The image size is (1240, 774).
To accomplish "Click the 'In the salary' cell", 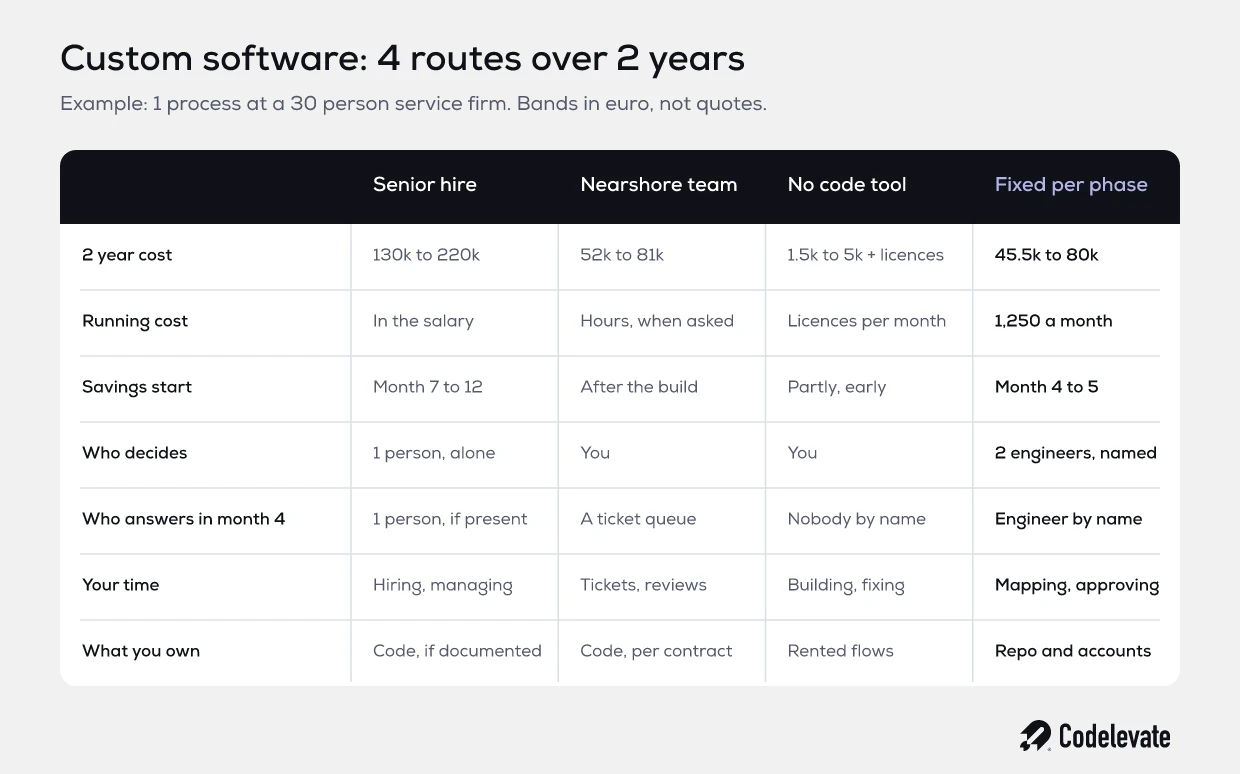I will pyautogui.click(x=423, y=321).
